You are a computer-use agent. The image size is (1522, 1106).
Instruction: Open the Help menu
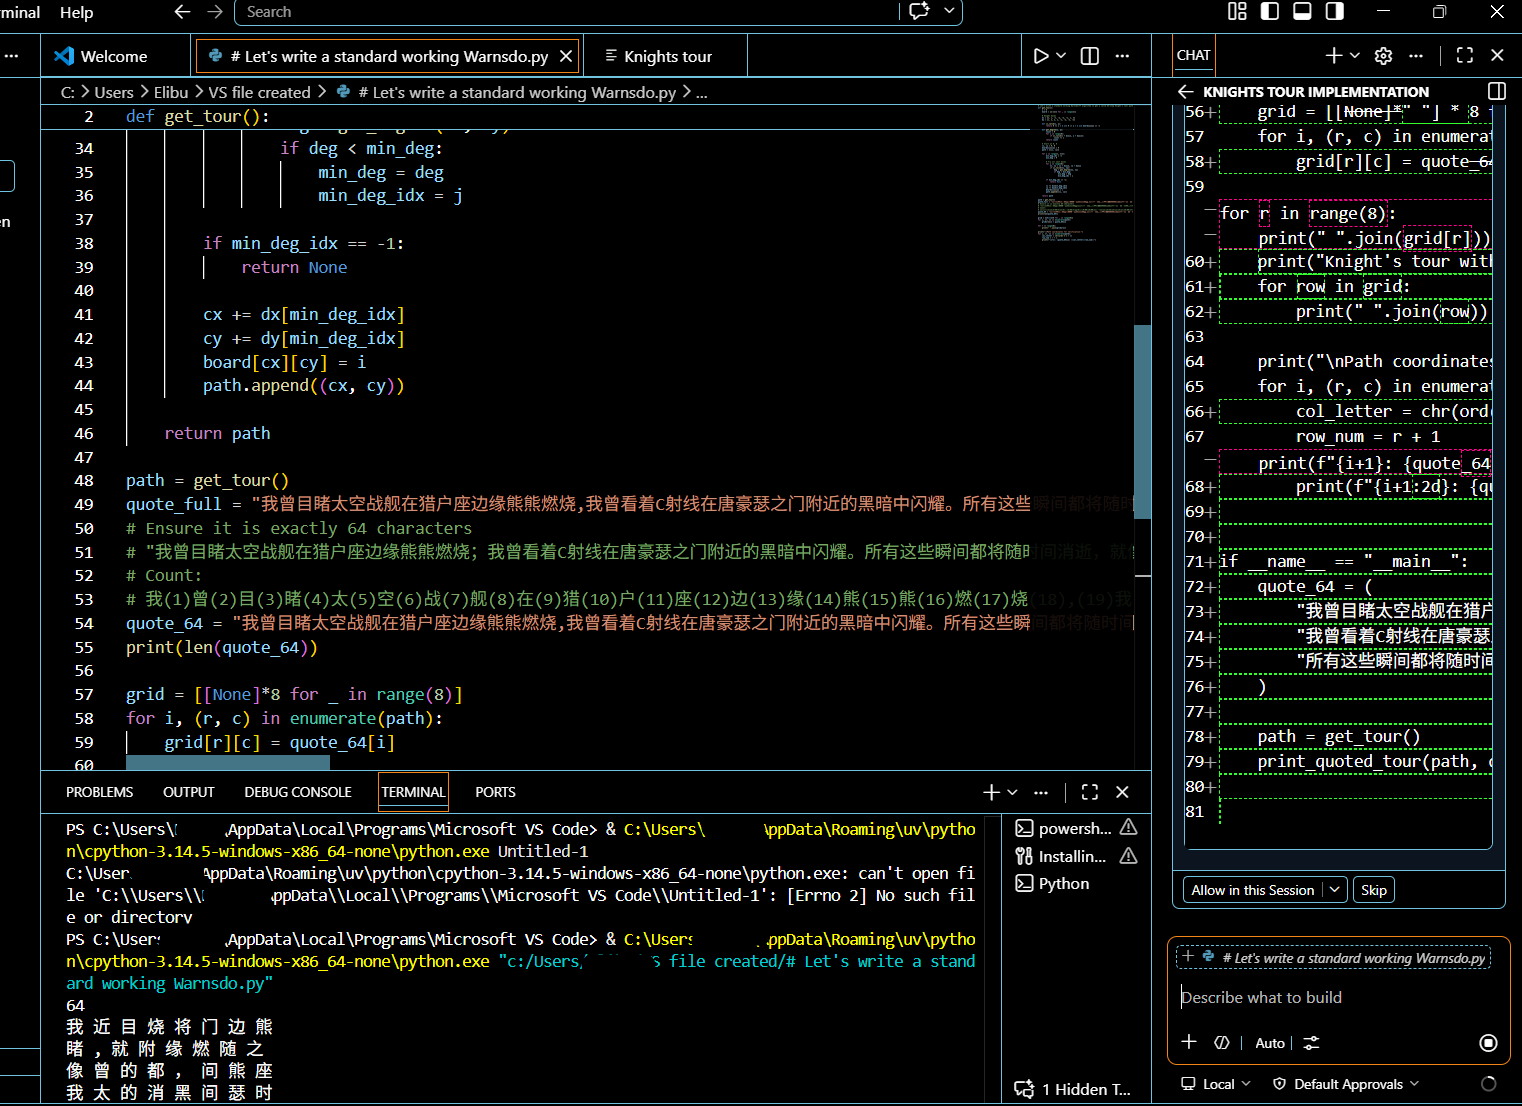(76, 12)
